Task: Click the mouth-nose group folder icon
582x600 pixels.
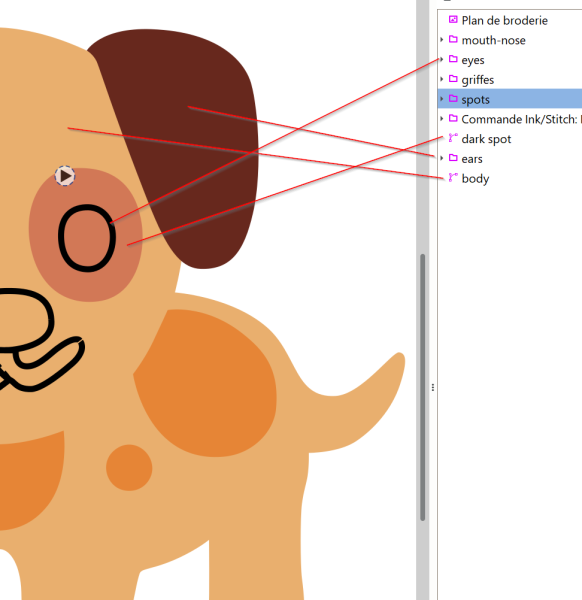Action: [453, 39]
